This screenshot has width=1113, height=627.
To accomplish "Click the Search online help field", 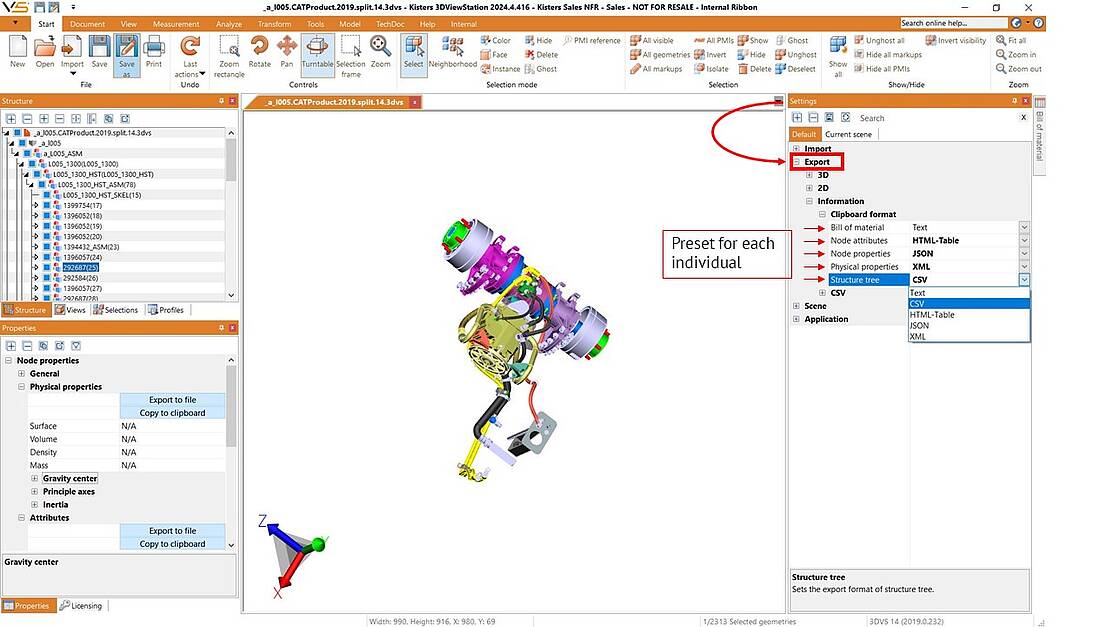I will pyautogui.click(x=953, y=23).
